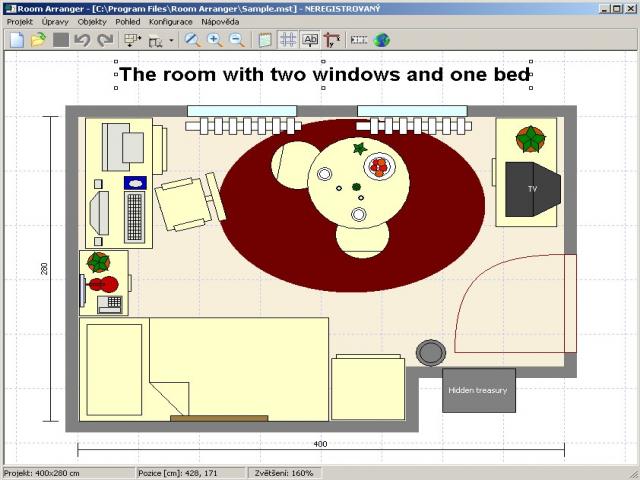The width and height of the screenshot is (640, 480).
Task: Zoom out with the magnifier minus icon
Action: tap(237, 40)
